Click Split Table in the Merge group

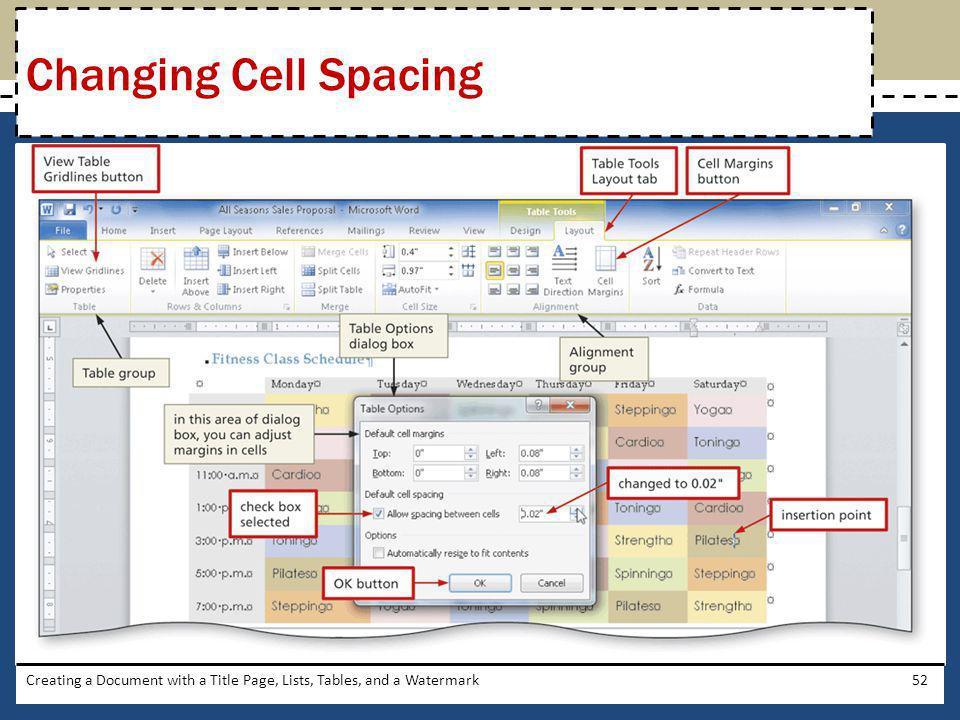[x=332, y=290]
